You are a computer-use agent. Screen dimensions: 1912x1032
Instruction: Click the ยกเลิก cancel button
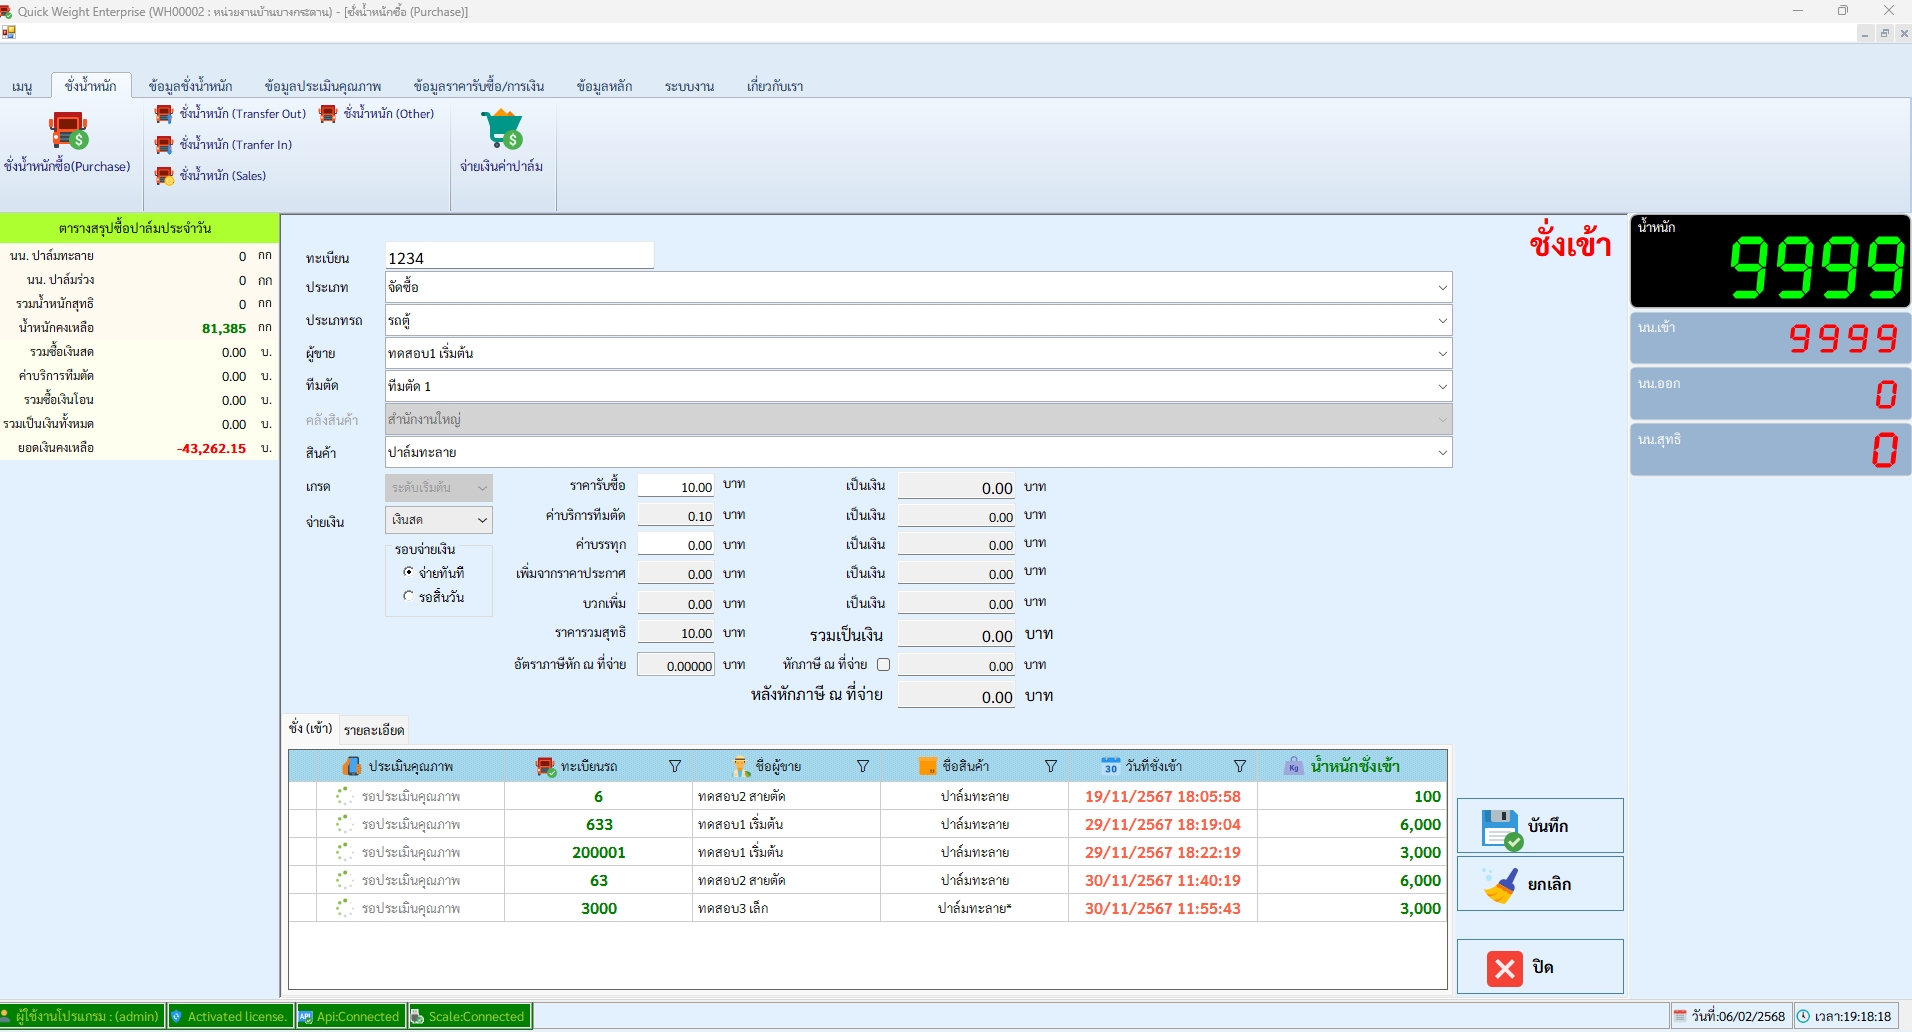(1540, 884)
